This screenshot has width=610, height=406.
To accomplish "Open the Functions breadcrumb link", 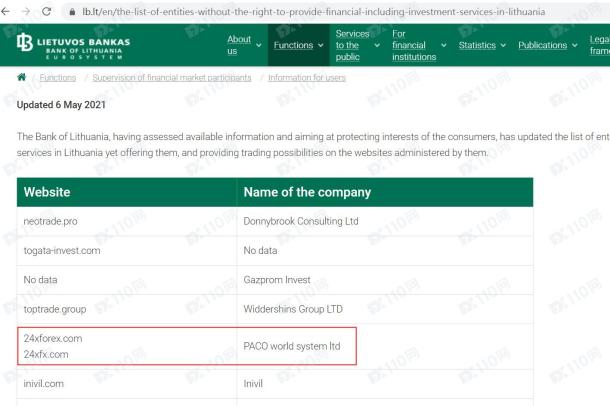I will coord(58,78).
